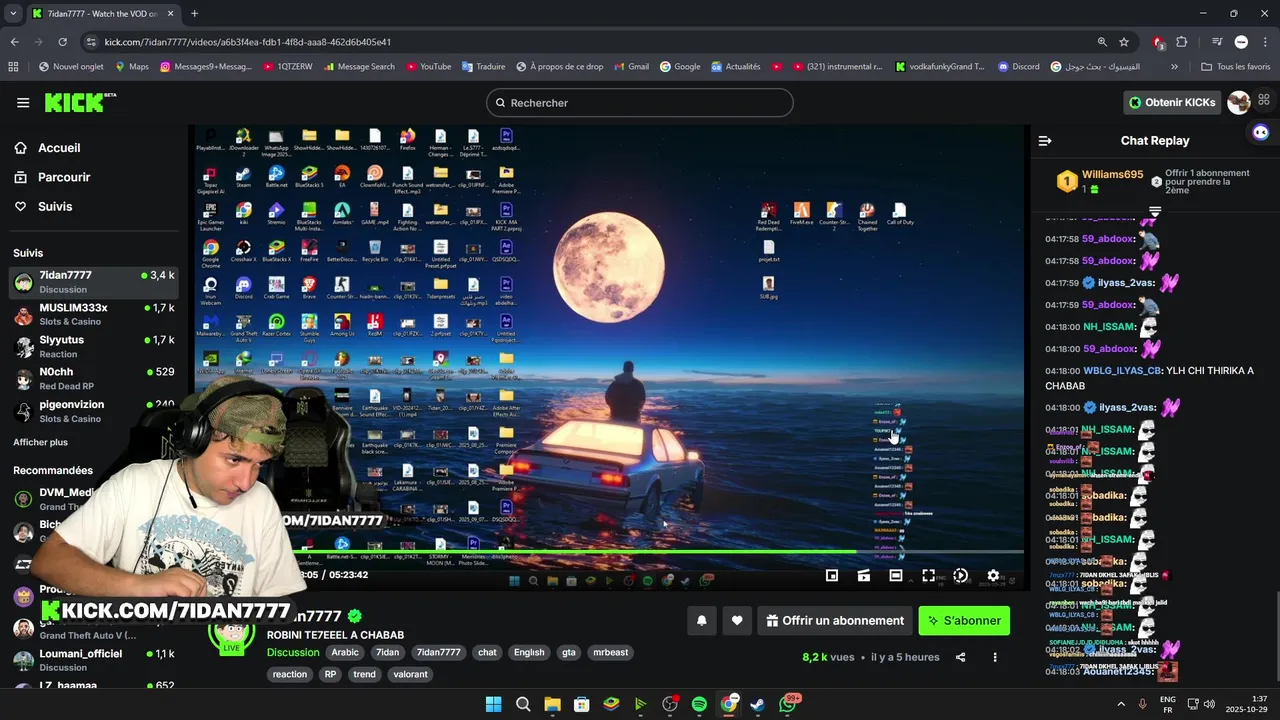
Task: Expand the chat leaderboard handle
Action: (x=1155, y=211)
